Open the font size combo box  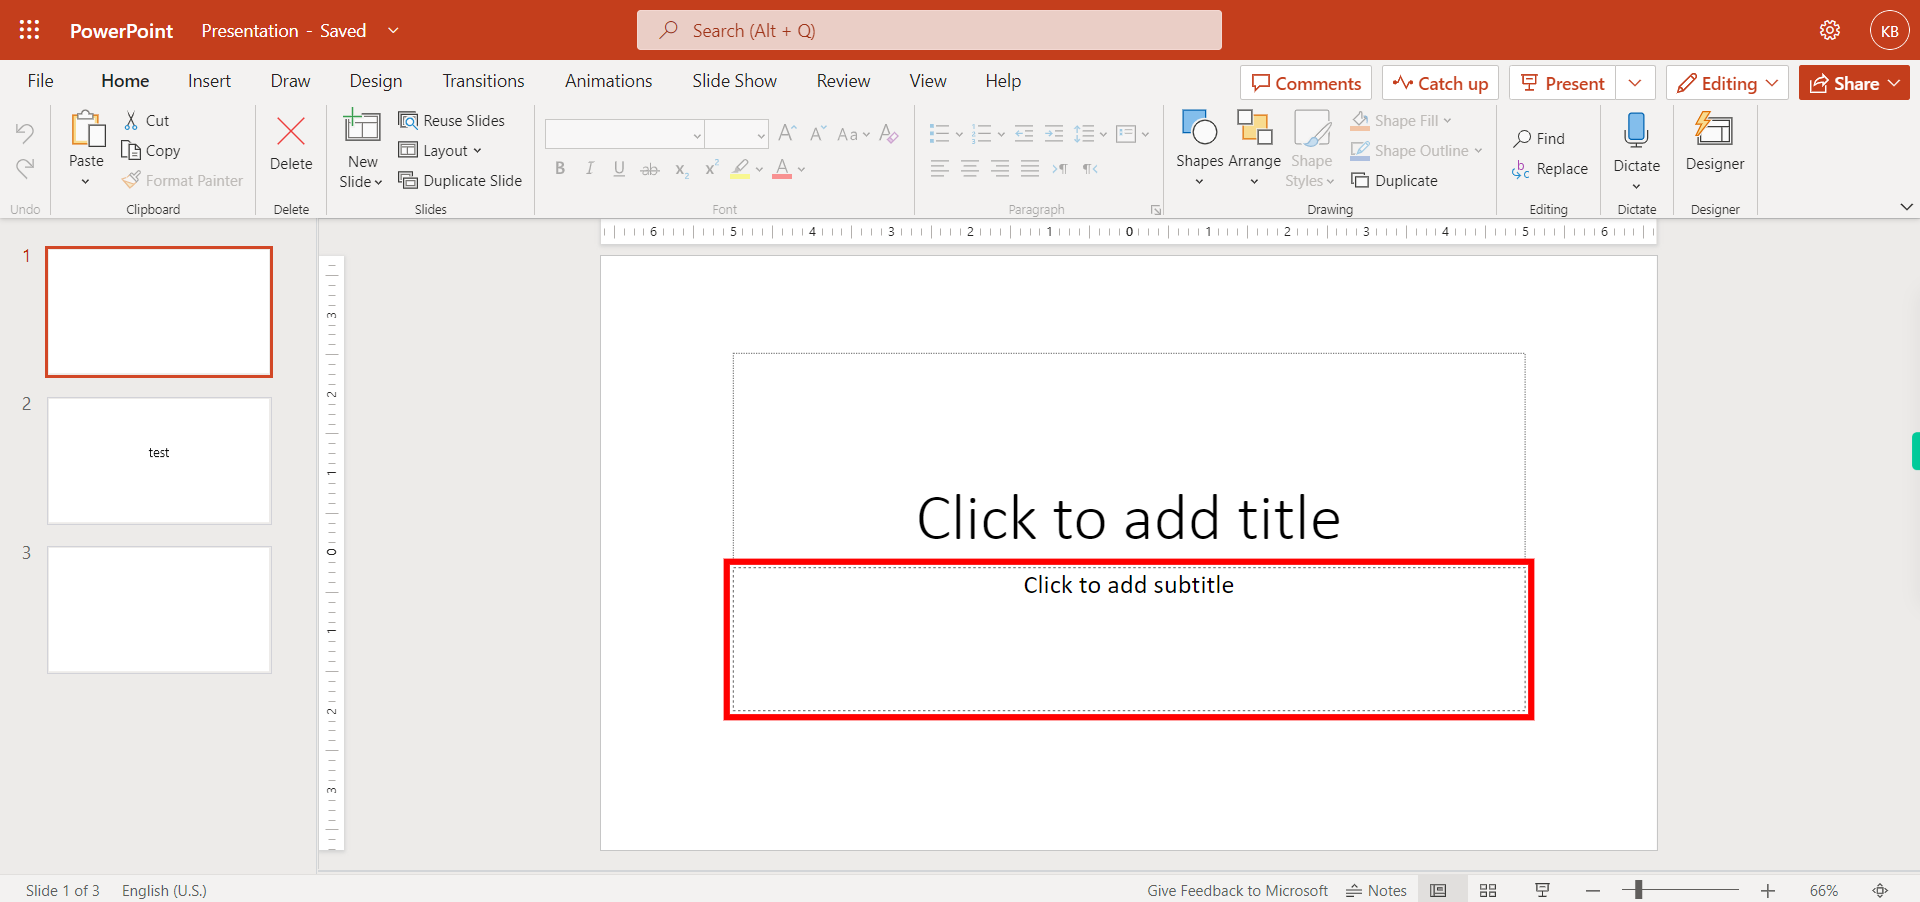click(x=737, y=133)
